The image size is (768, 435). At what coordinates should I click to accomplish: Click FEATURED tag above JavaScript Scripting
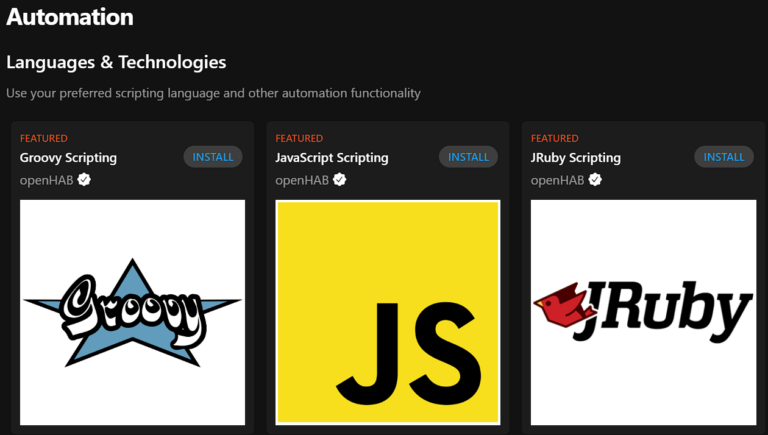click(x=299, y=138)
